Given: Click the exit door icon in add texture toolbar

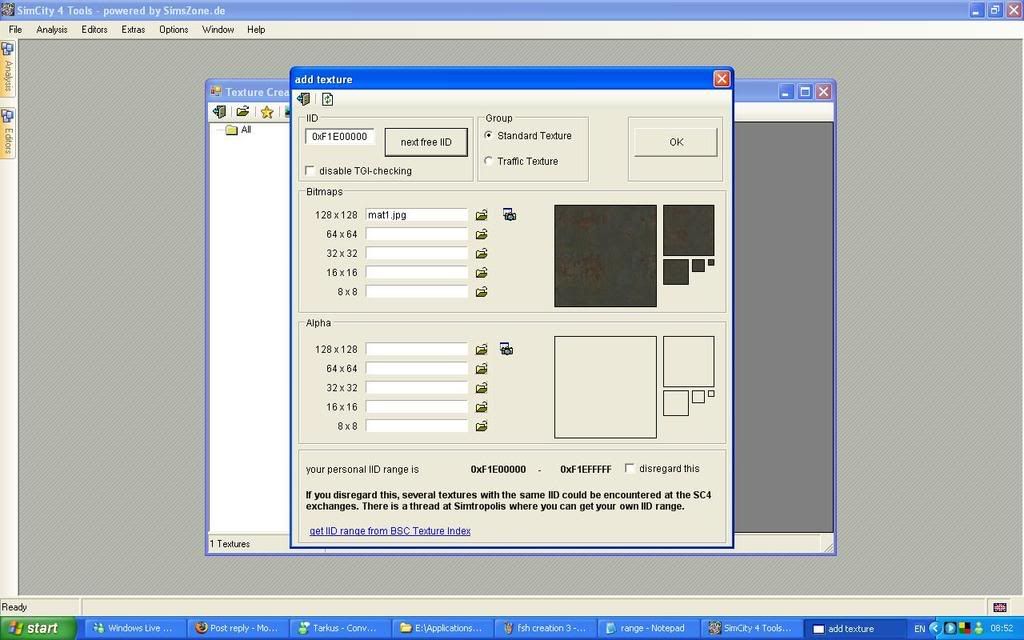Looking at the screenshot, I should [304, 99].
